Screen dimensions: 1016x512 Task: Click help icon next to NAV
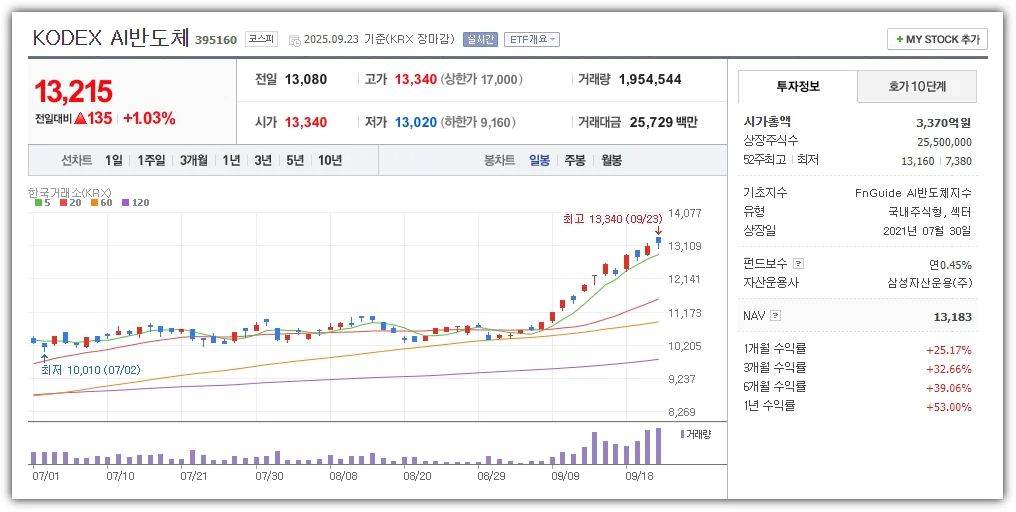(775, 316)
